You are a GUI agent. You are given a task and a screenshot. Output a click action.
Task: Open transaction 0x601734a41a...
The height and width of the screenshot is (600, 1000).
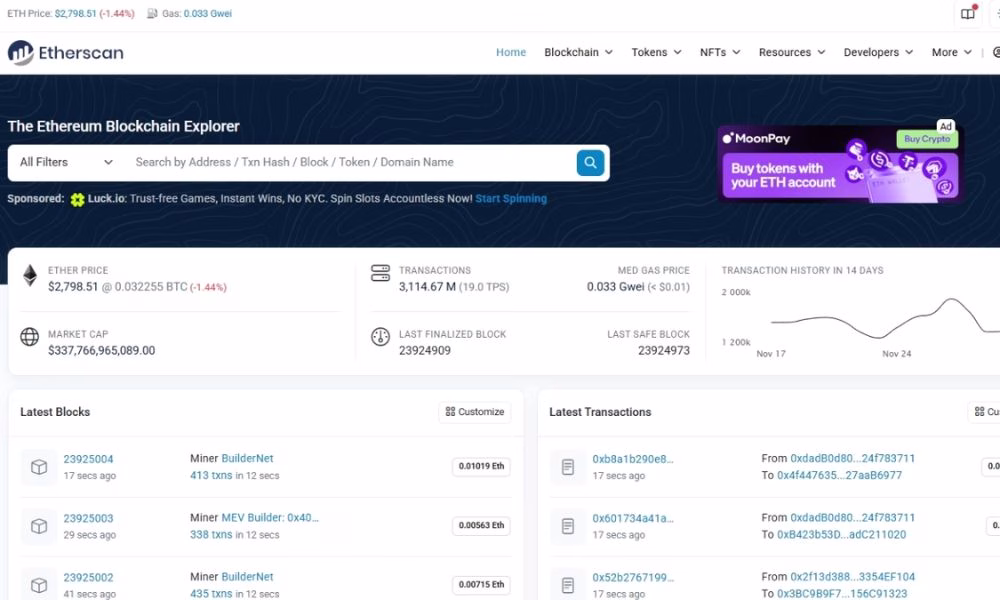coord(633,518)
